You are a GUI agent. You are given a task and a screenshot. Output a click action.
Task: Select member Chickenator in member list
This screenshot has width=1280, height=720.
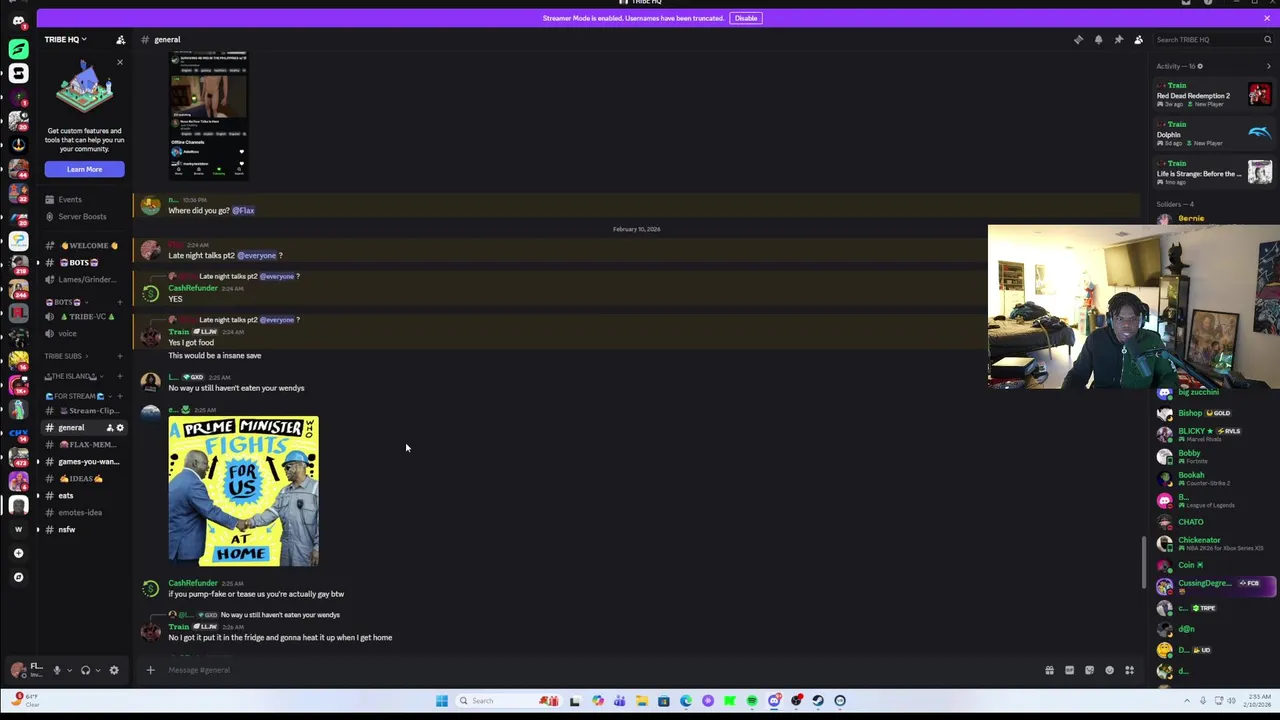pos(1214,543)
